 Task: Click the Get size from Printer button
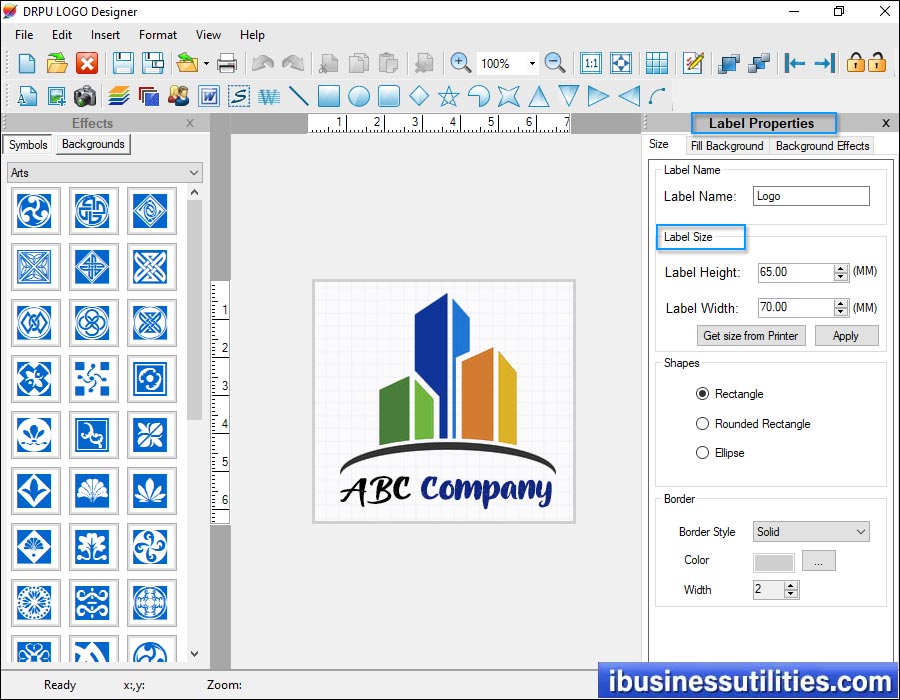(x=751, y=336)
